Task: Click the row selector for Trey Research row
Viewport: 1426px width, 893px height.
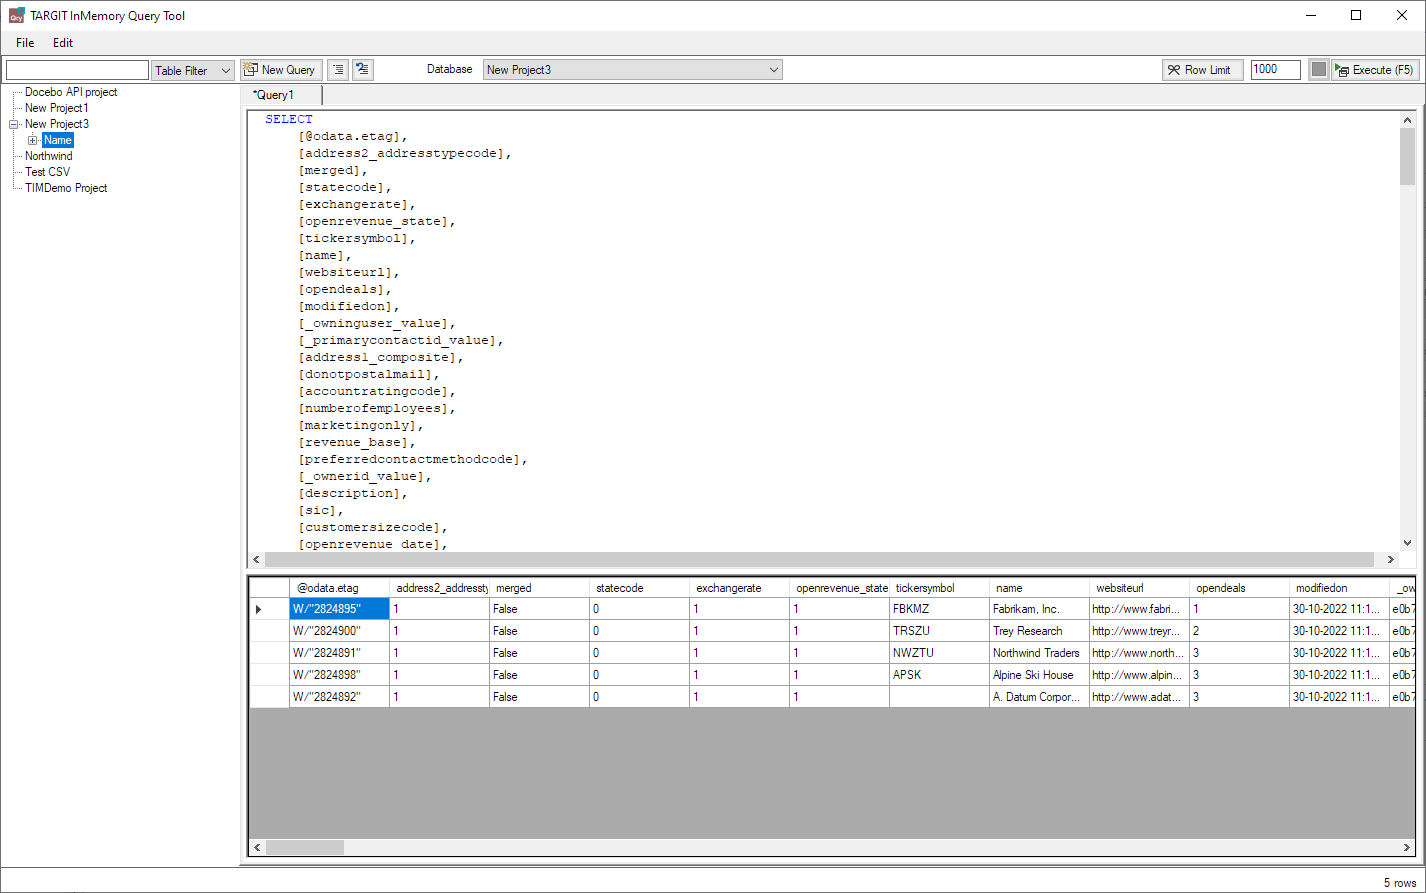Action: click(x=269, y=631)
